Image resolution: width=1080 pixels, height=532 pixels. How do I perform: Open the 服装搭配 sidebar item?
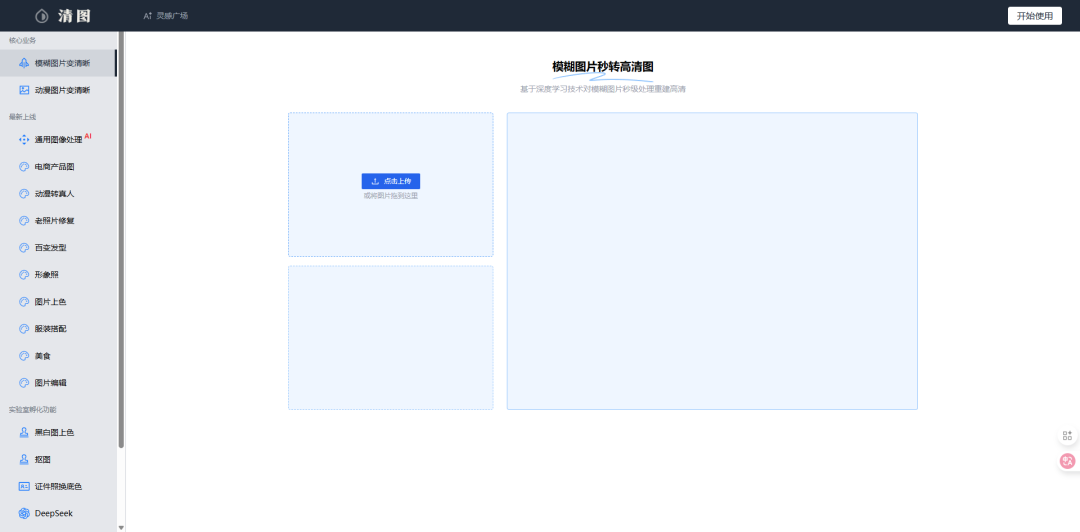[59, 329]
